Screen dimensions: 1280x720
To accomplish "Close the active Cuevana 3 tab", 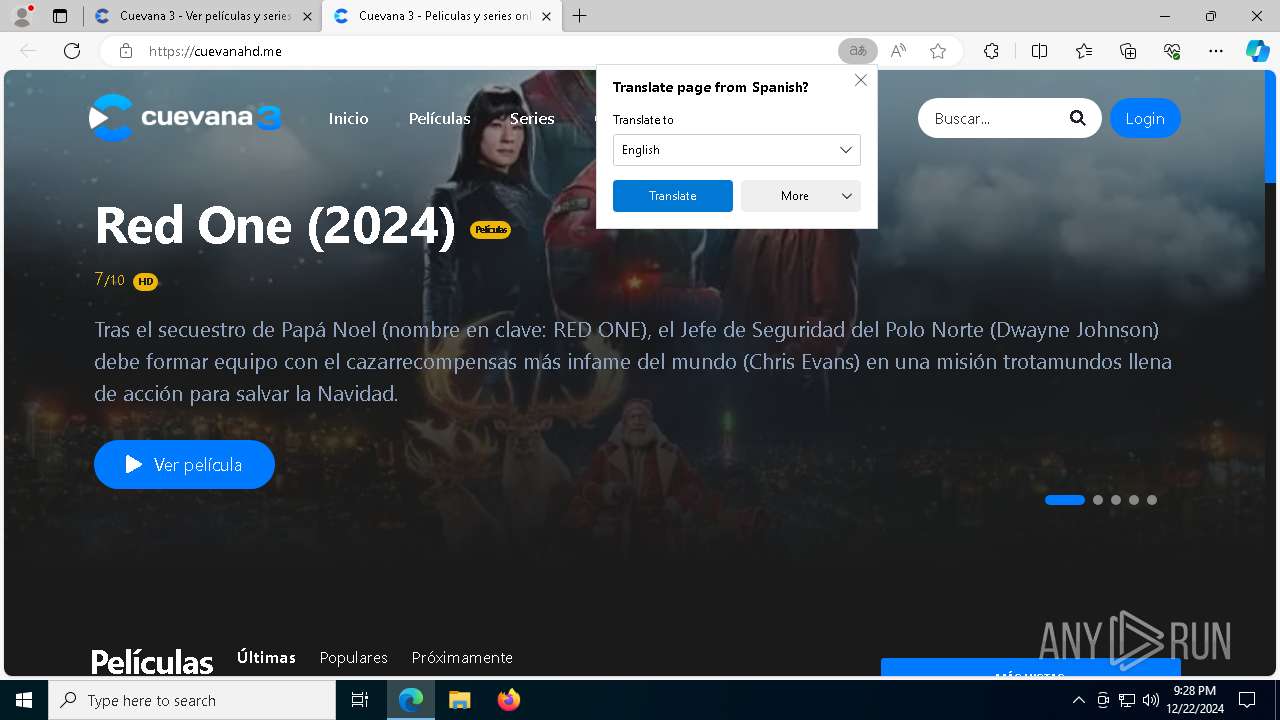I will (546, 16).
